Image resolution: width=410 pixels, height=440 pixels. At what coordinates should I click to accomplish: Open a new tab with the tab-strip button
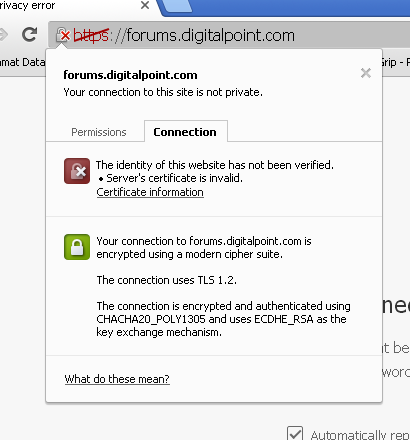177,6
